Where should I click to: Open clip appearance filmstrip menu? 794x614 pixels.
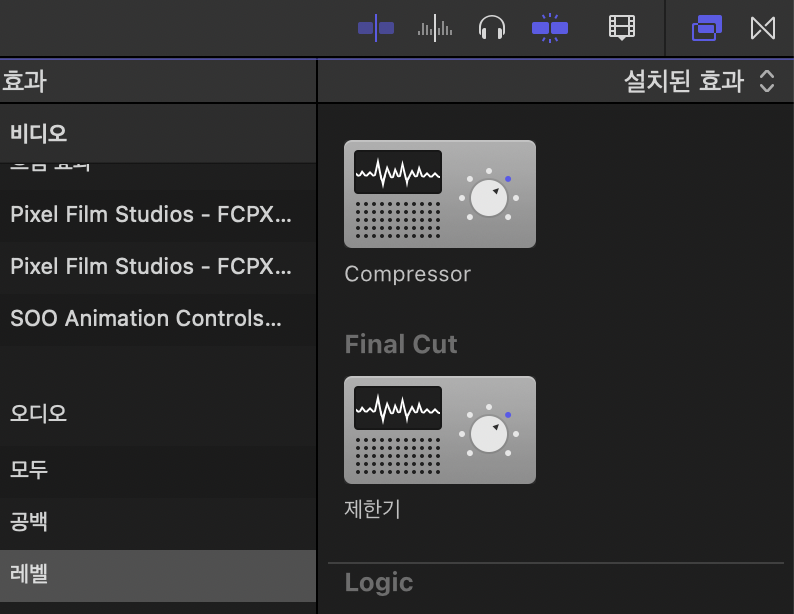click(x=622, y=27)
